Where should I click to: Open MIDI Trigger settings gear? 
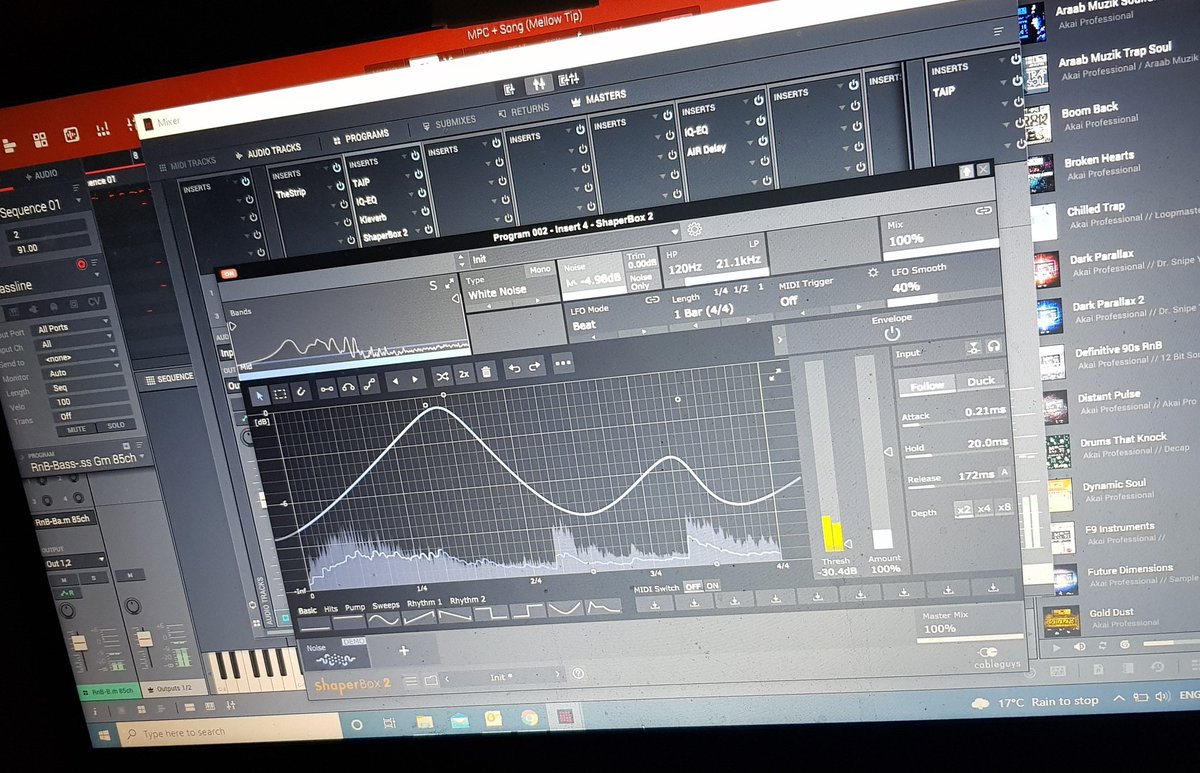[x=871, y=272]
